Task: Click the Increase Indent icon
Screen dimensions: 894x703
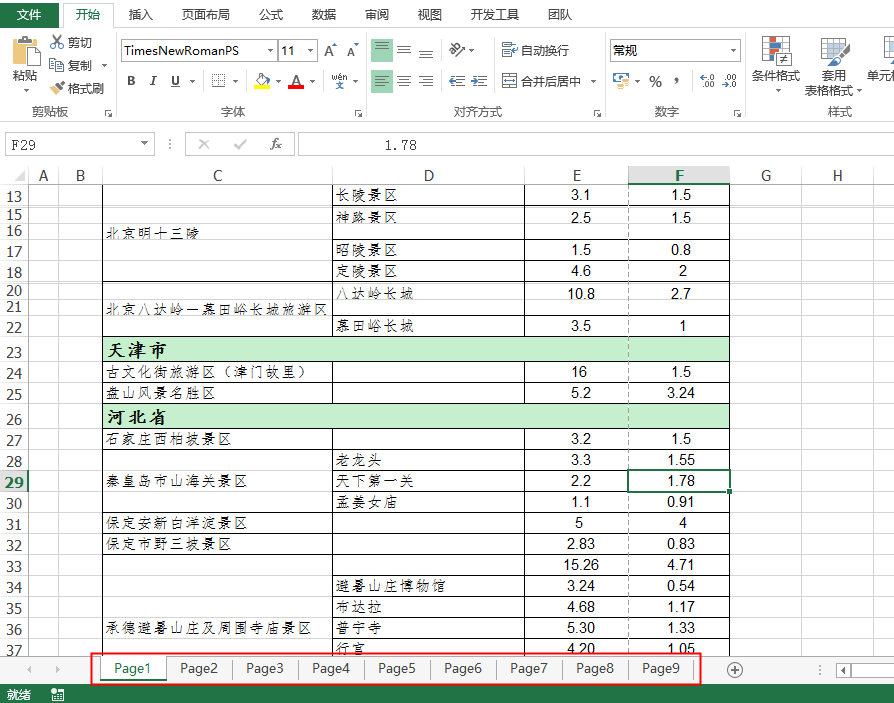Action: tap(480, 81)
